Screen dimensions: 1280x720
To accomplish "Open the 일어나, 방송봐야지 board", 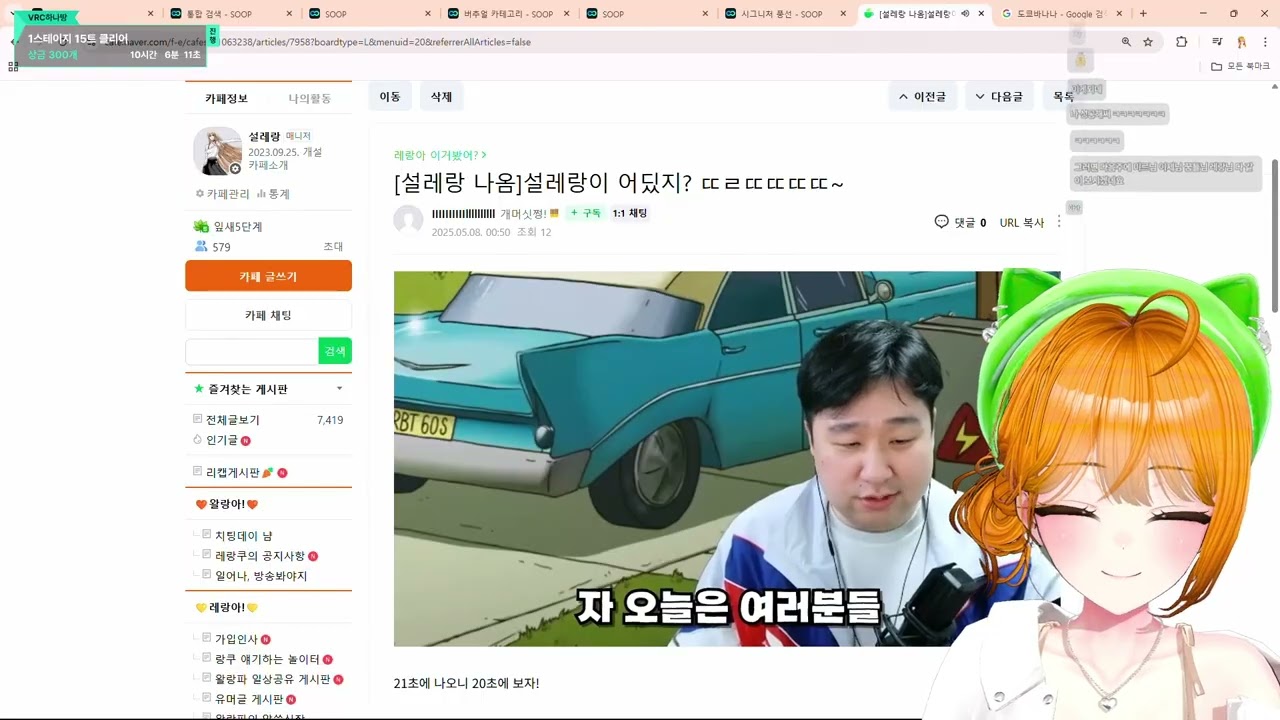I will pyautogui.click(x=261, y=576).
